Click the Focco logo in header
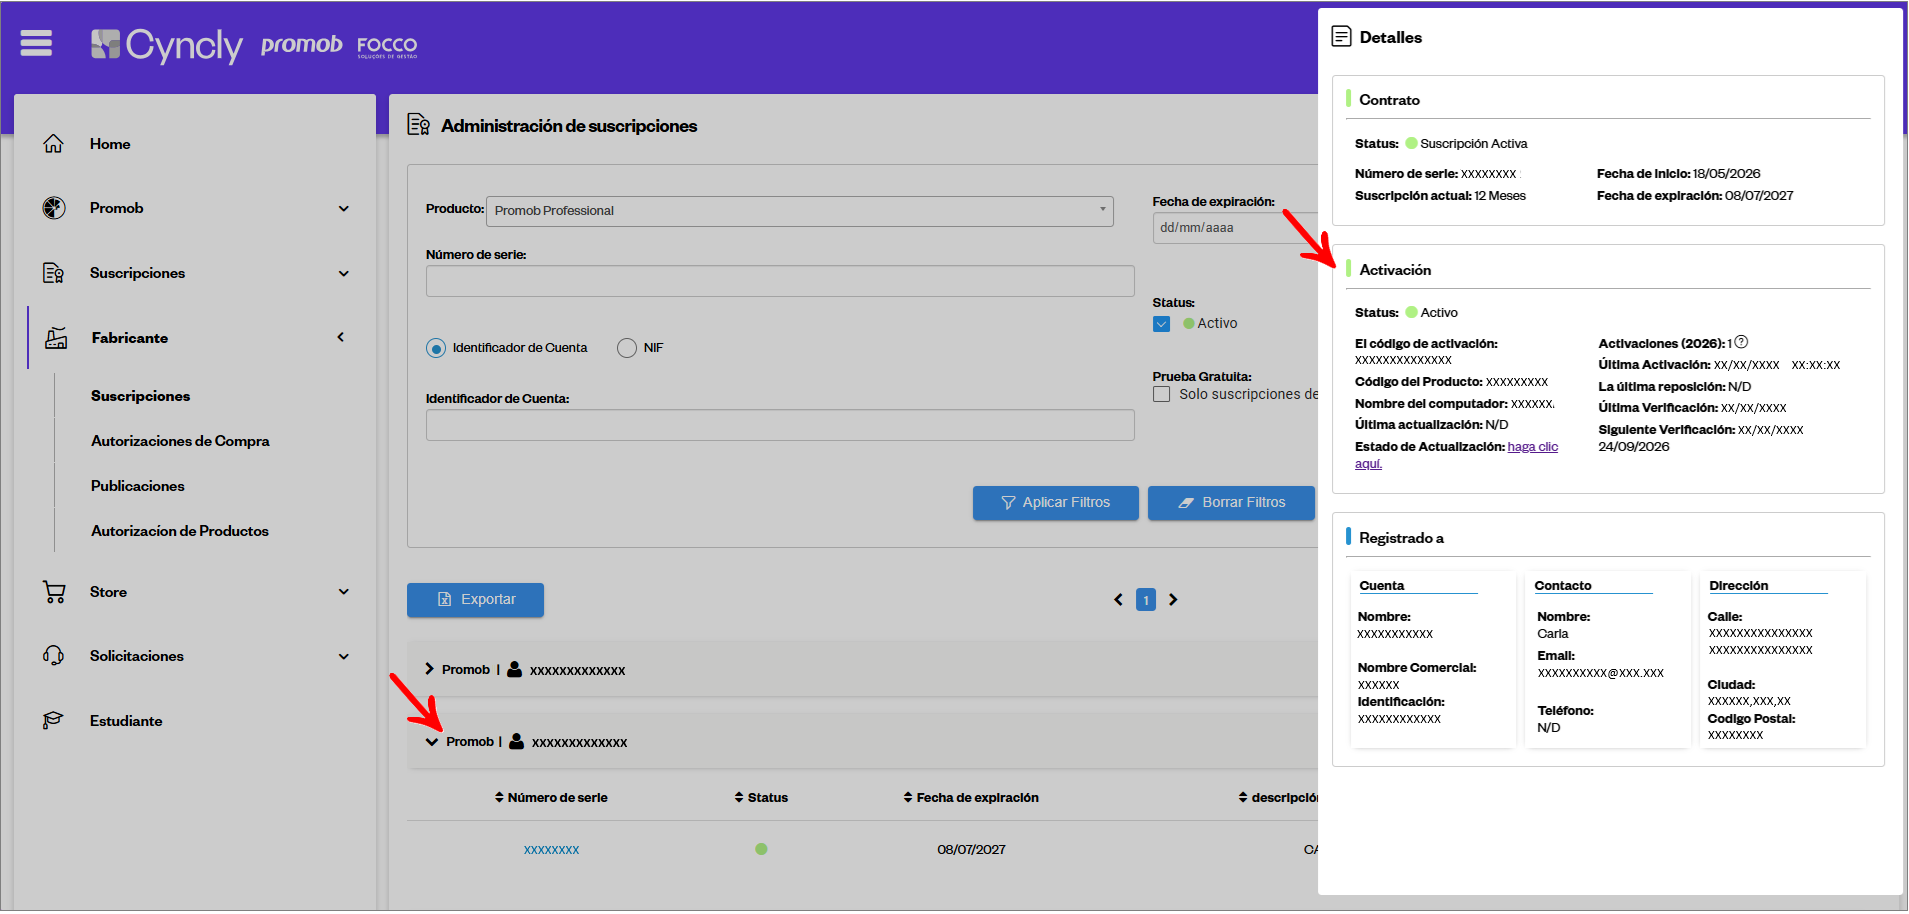Screen dimensions: 1909x914 [387, 46]
